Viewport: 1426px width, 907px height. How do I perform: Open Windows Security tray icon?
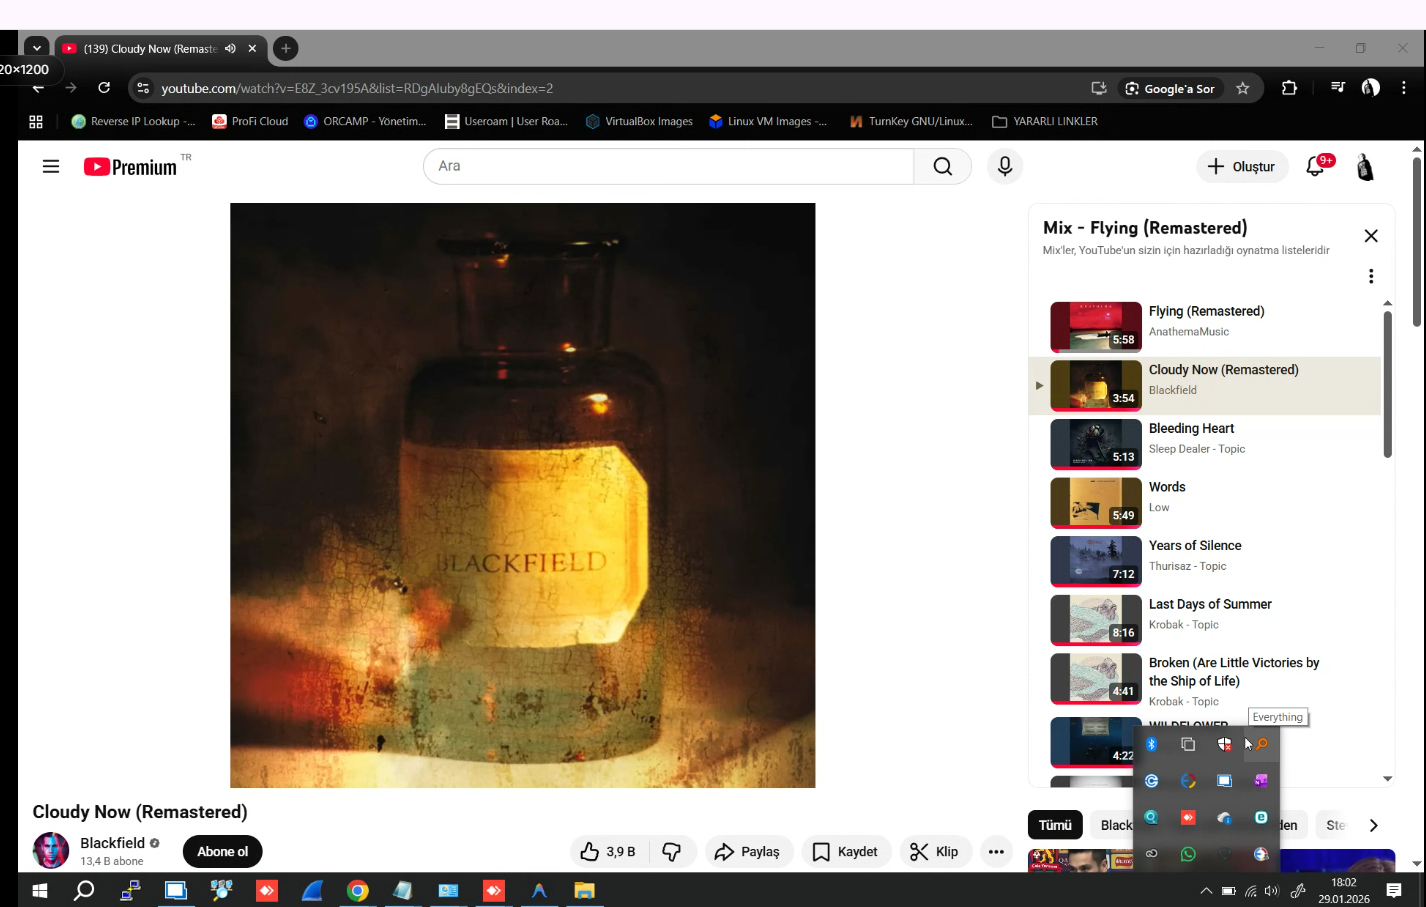click(1224, 744)
